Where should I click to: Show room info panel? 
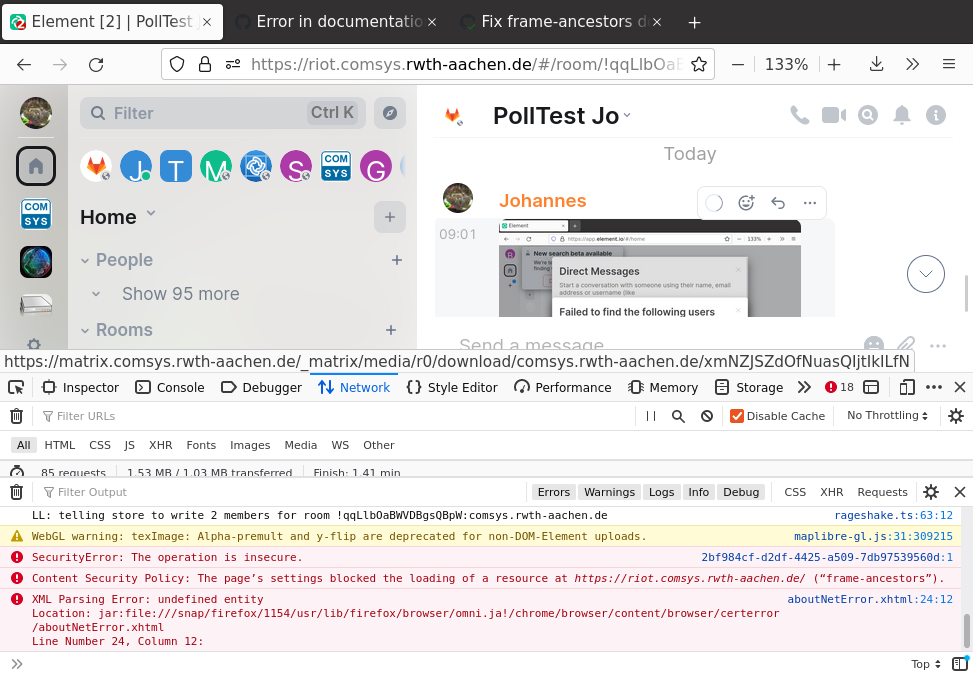point(936,115)
